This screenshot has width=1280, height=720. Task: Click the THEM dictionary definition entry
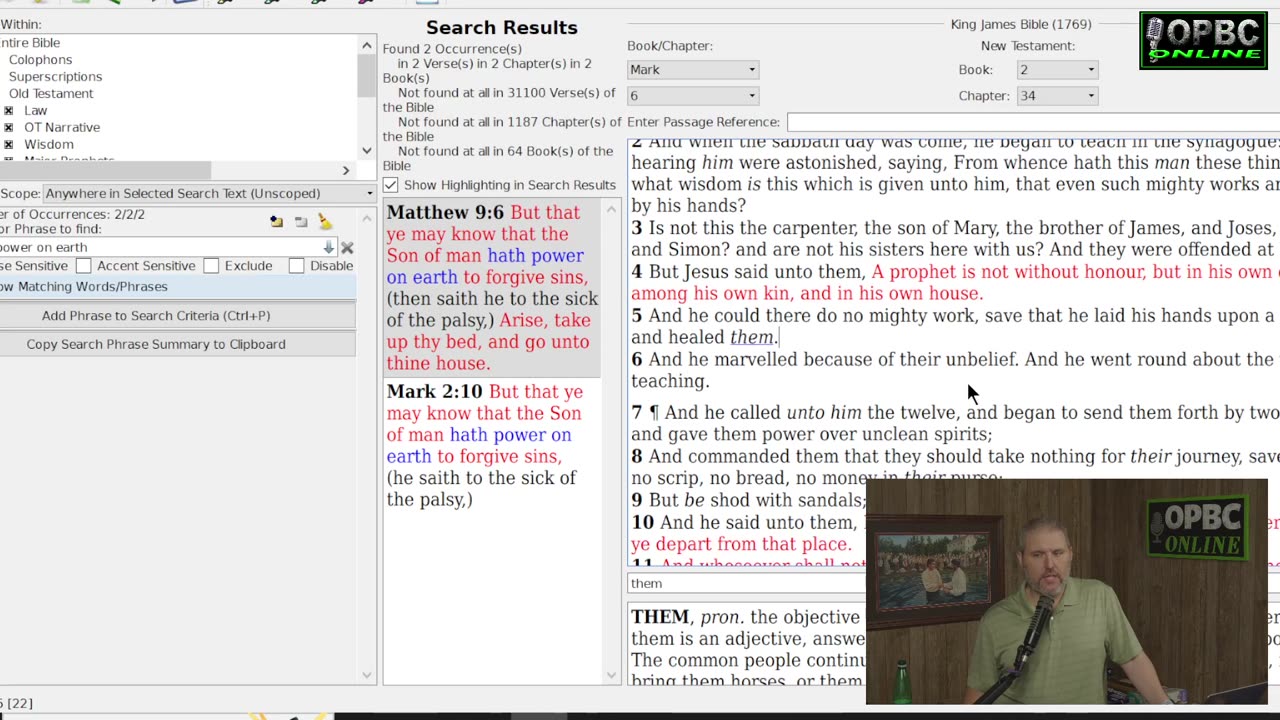[x=747, y=649]
